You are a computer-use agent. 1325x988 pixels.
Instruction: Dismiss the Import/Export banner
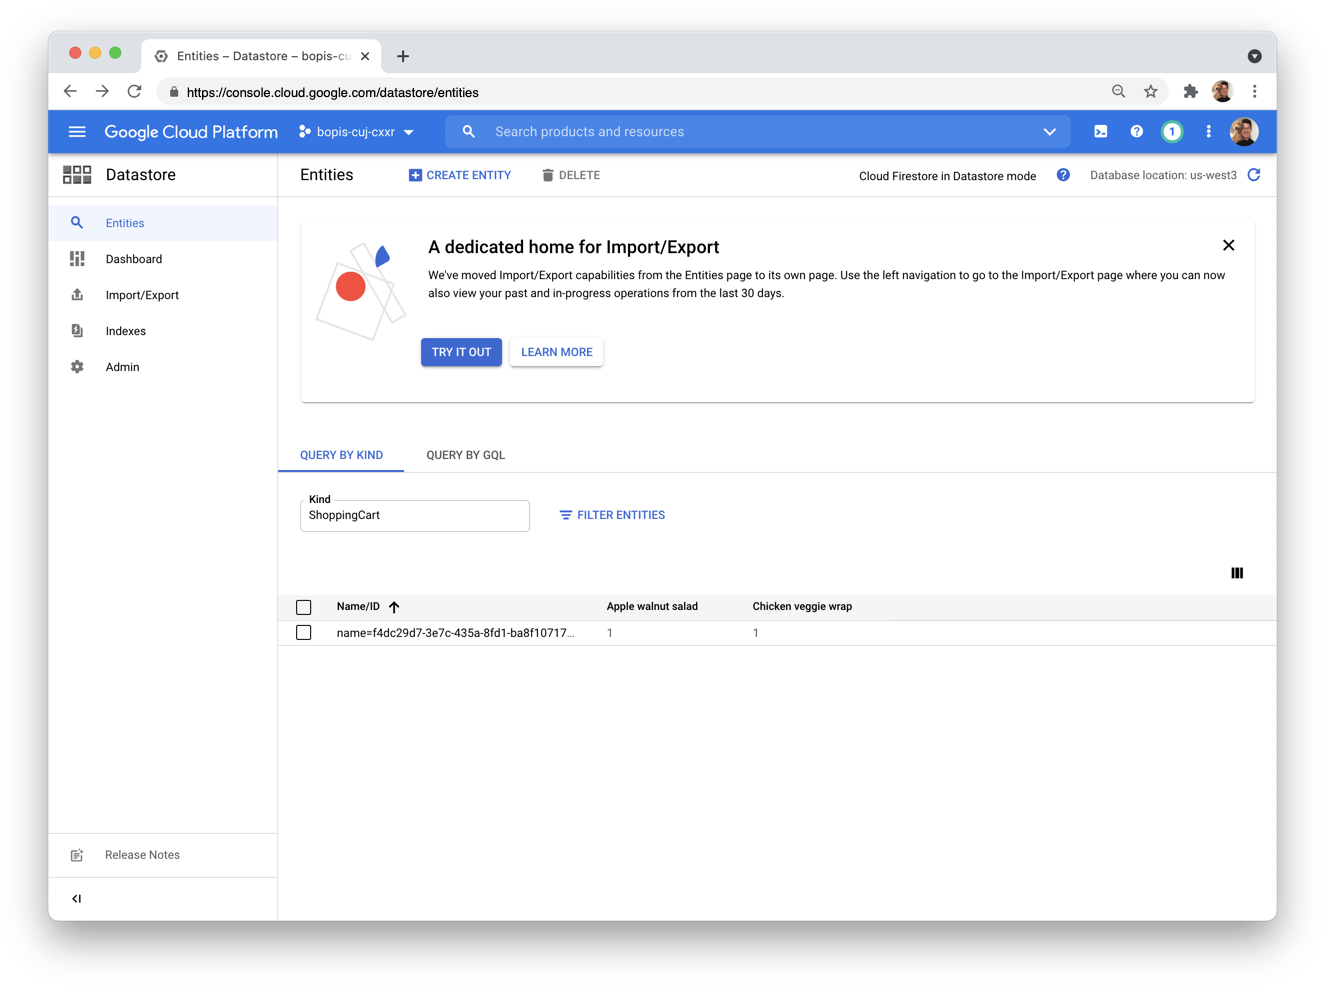coord(1228,245)
